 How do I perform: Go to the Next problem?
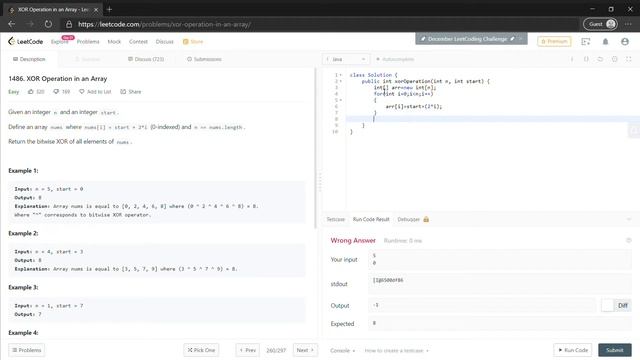point(305,350)
